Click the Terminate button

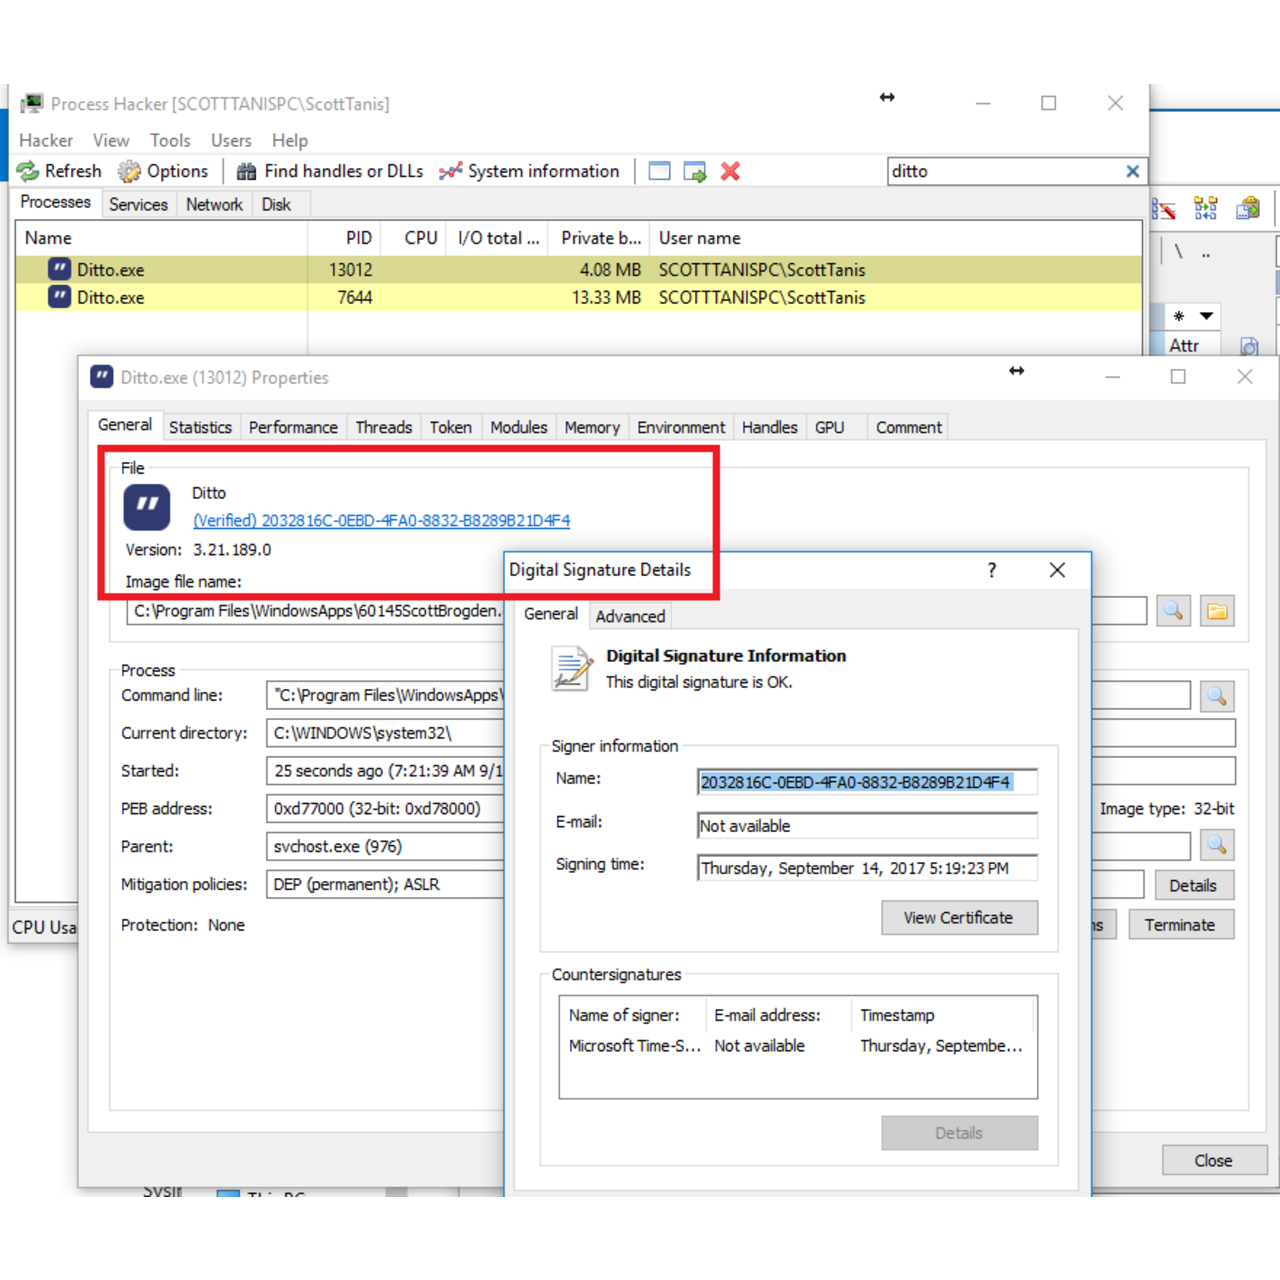click(1180, 926)
